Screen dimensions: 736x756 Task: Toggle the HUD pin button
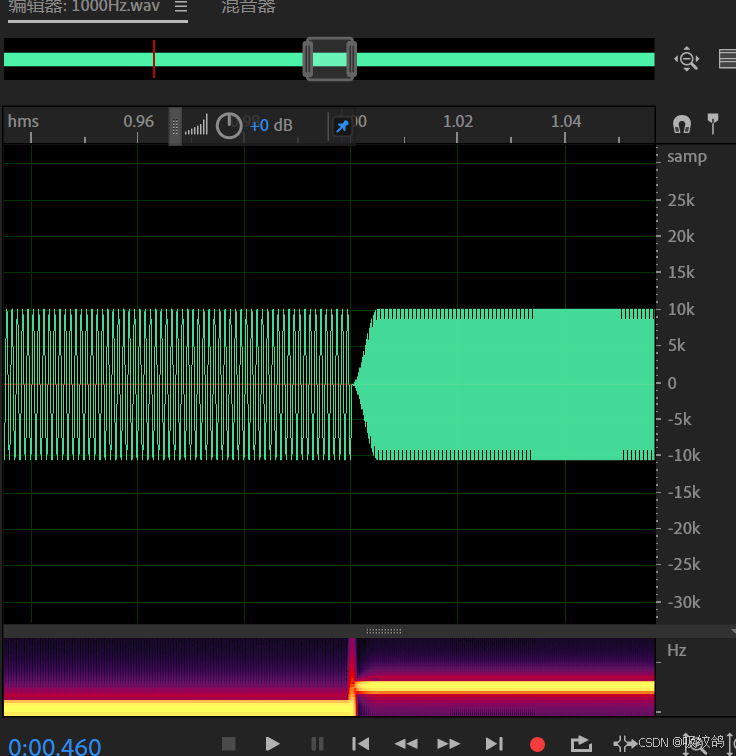click(342, 127)
